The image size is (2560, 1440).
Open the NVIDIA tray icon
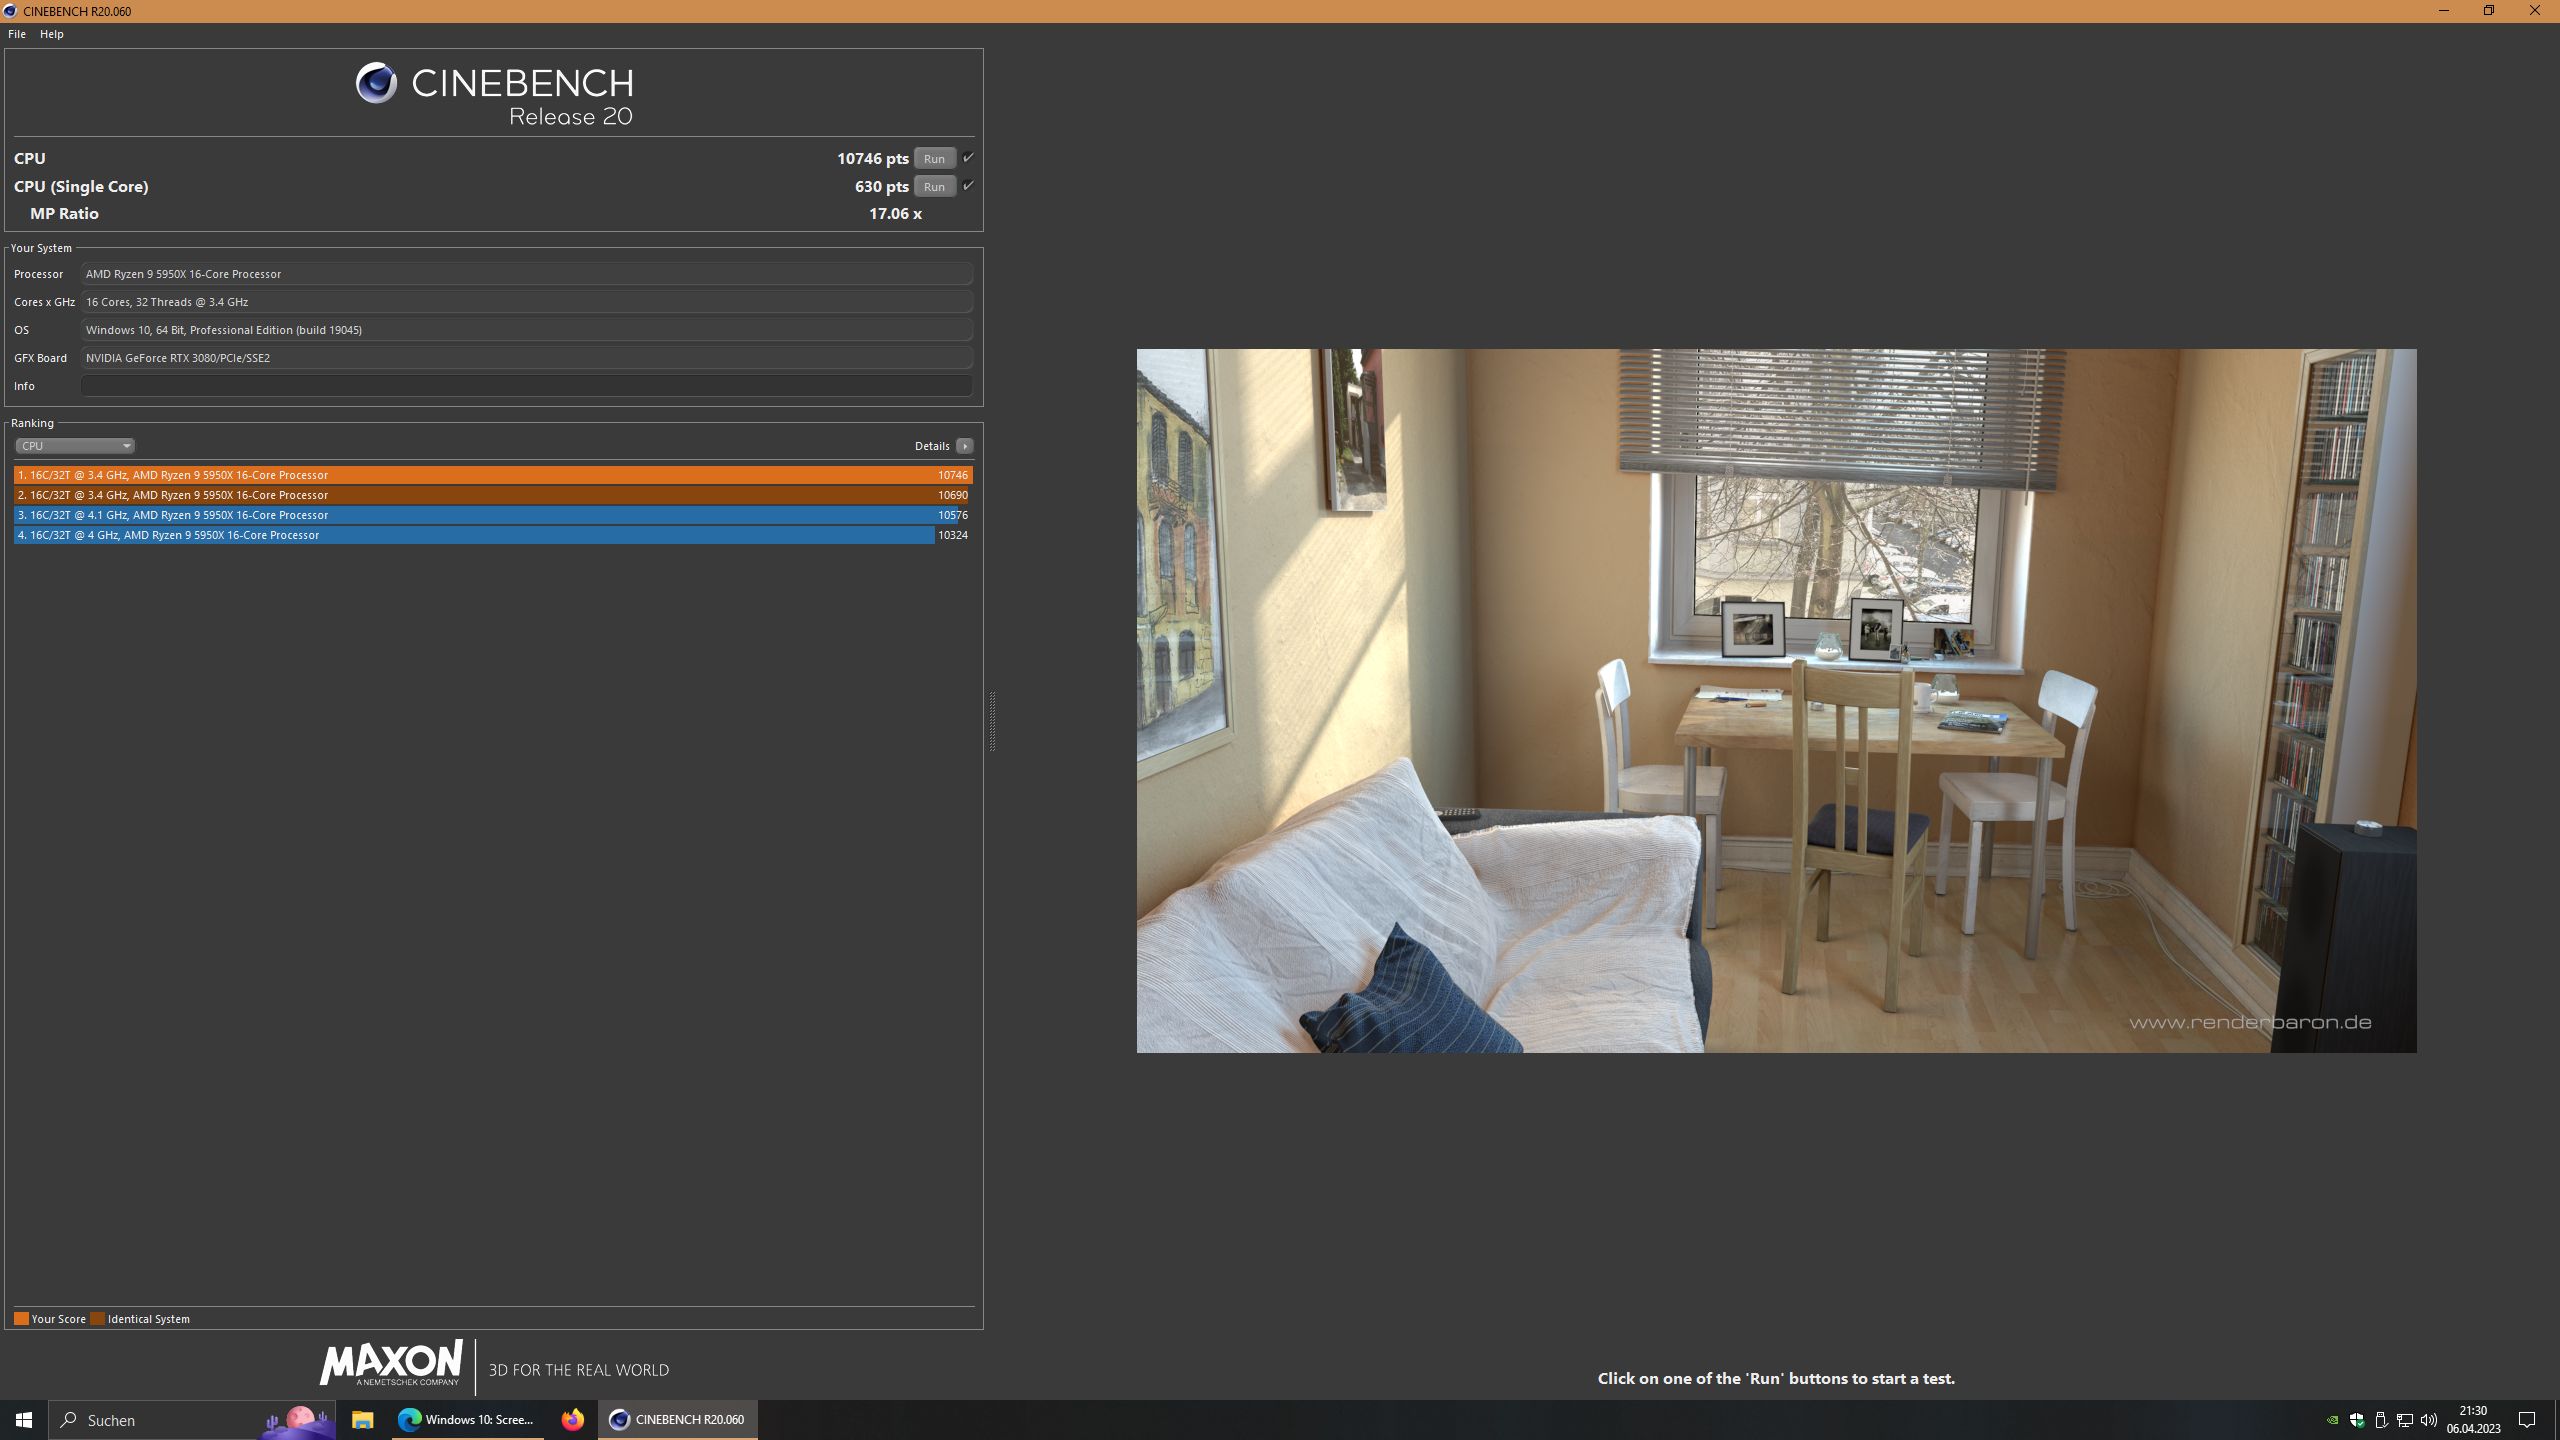pyautogui.click(x=2332, y=1420)
